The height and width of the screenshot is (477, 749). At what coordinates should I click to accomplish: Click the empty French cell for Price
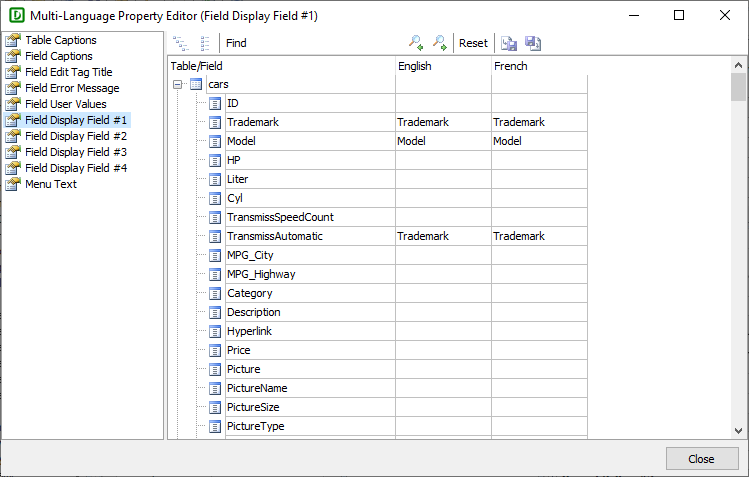539,350
